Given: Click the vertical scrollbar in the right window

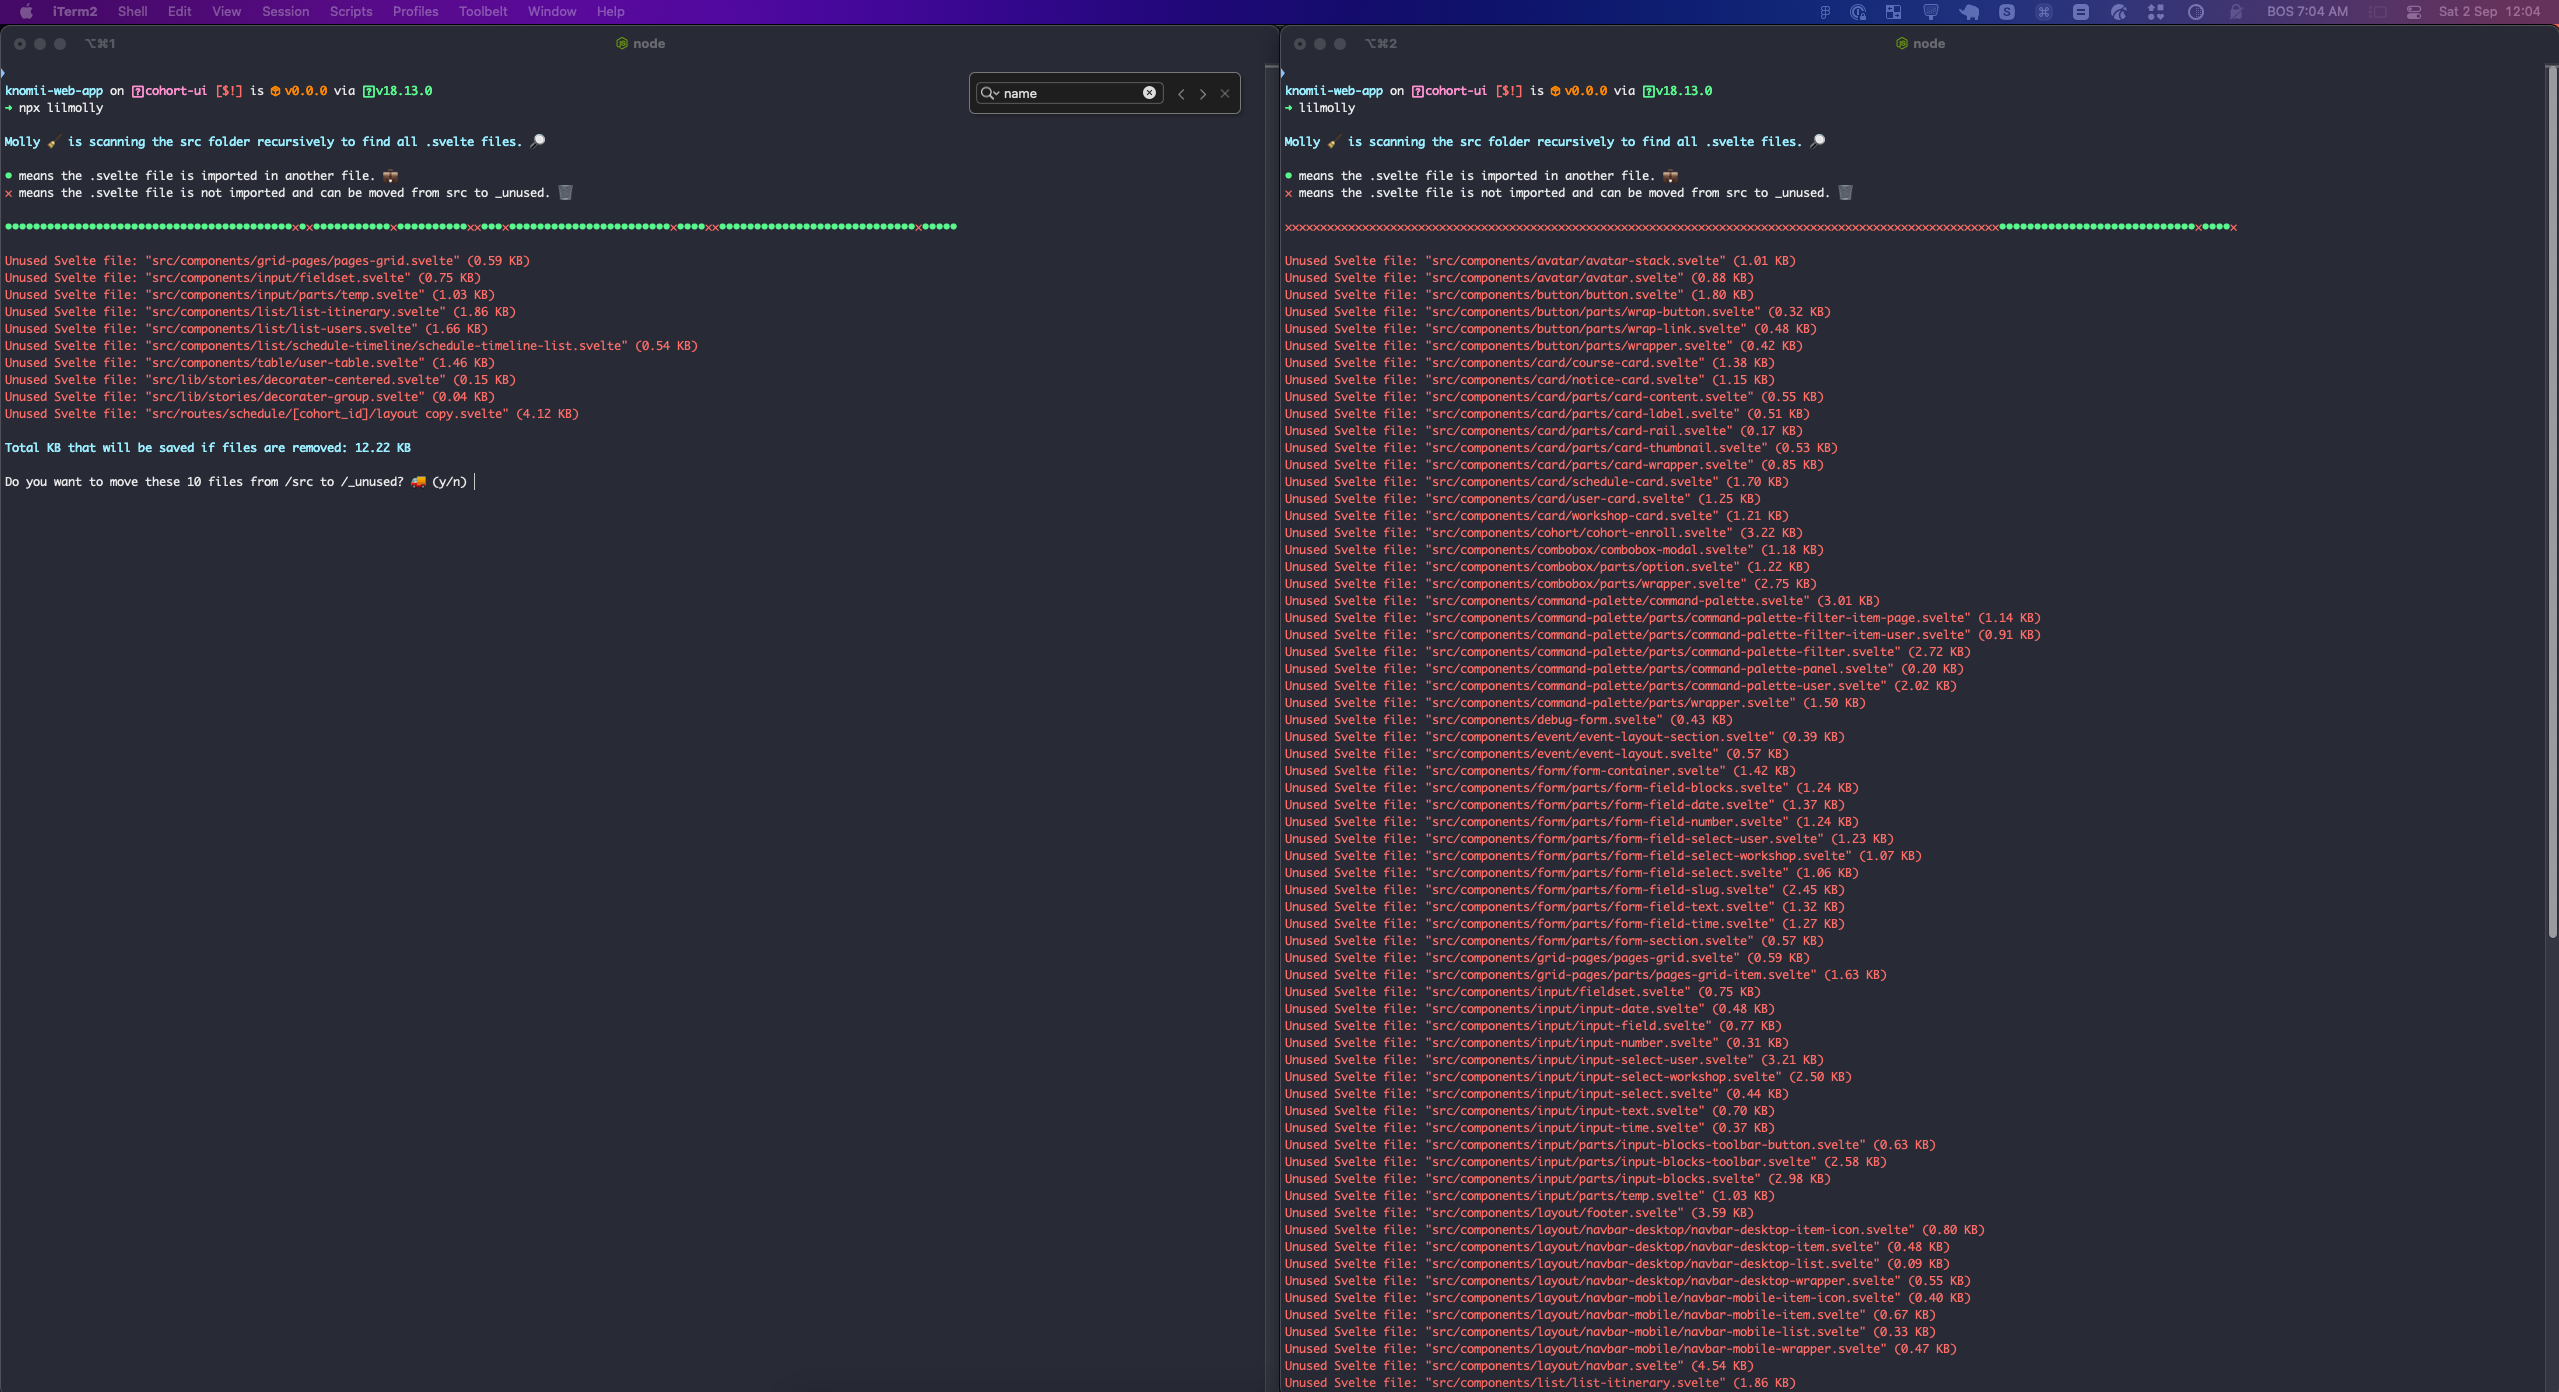Looking at the screenshot, I should point(2551,500).
